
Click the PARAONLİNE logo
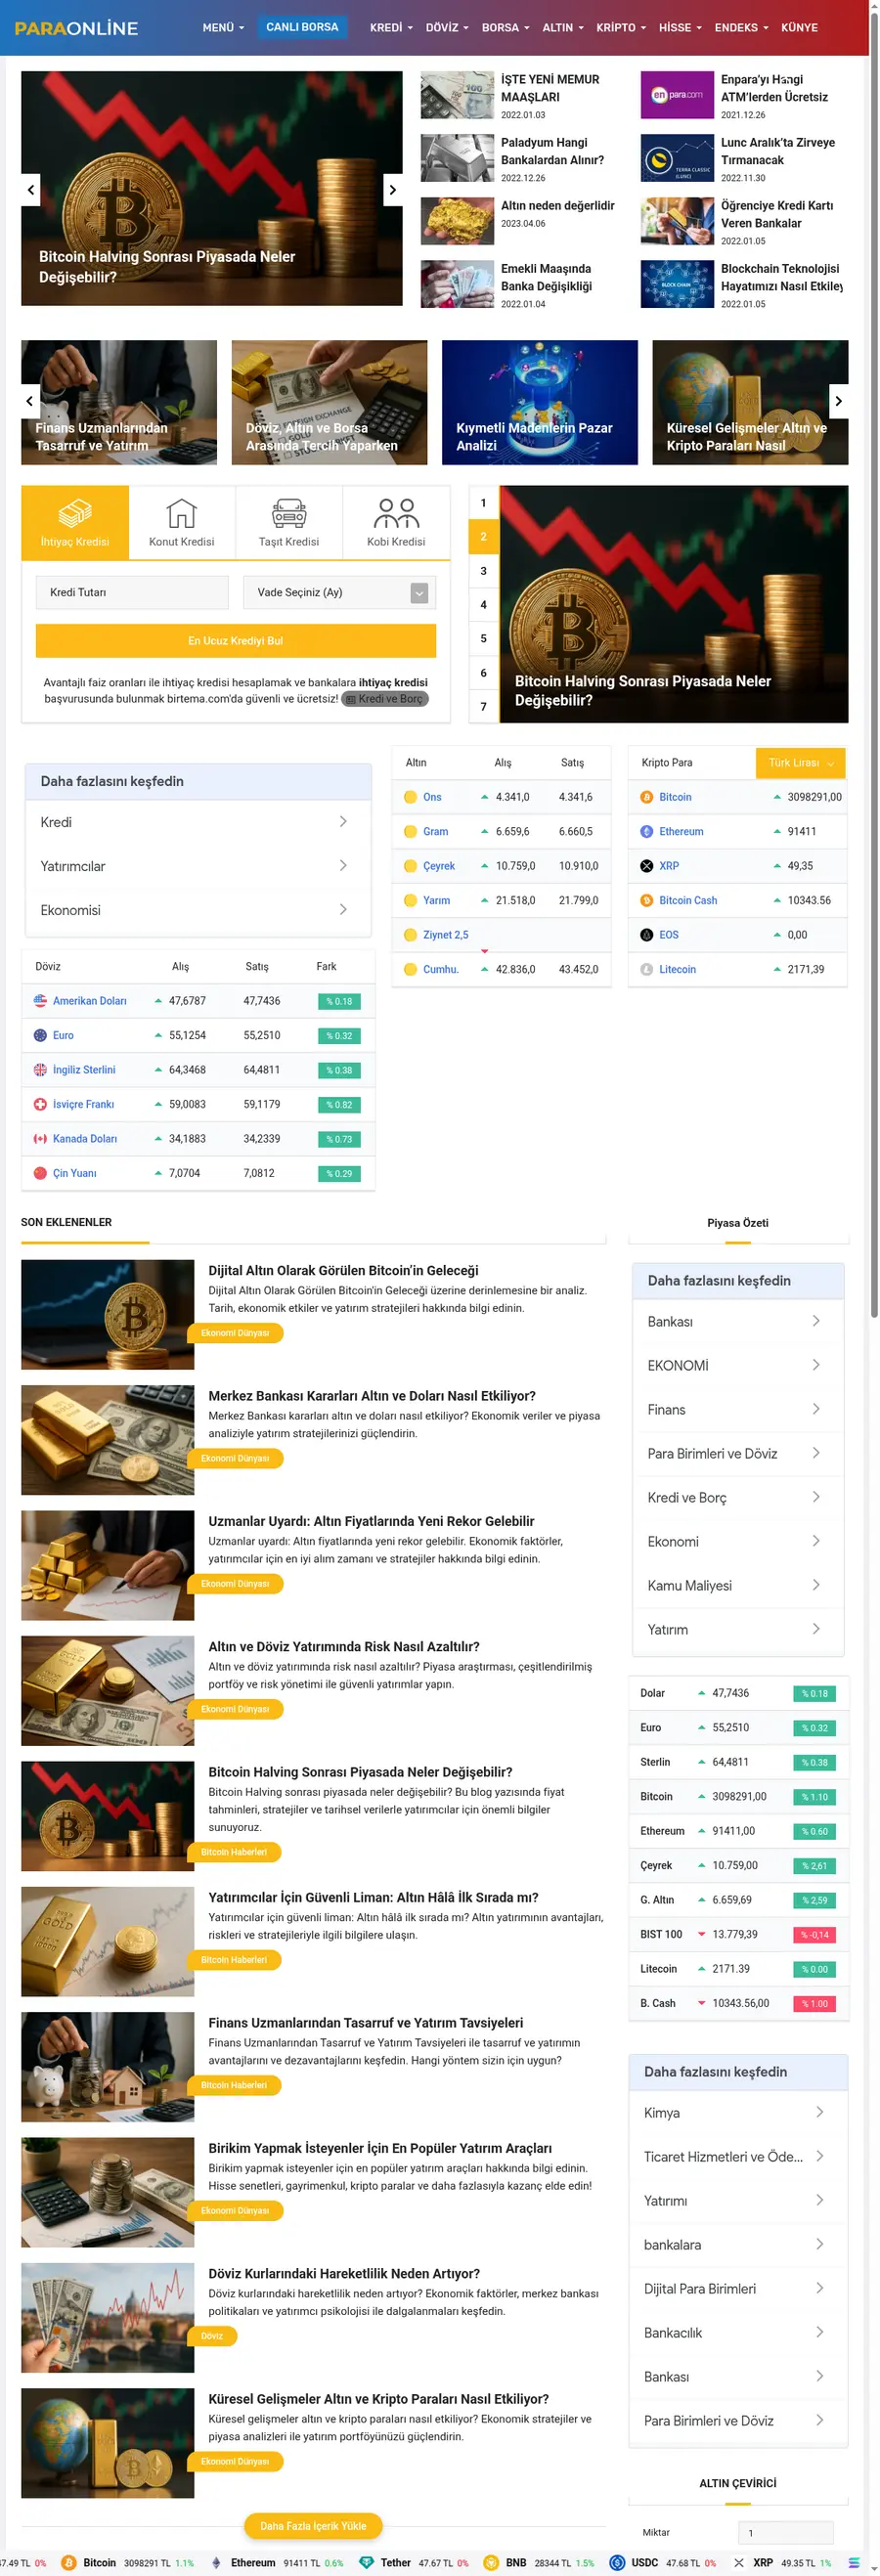(76, 28)
